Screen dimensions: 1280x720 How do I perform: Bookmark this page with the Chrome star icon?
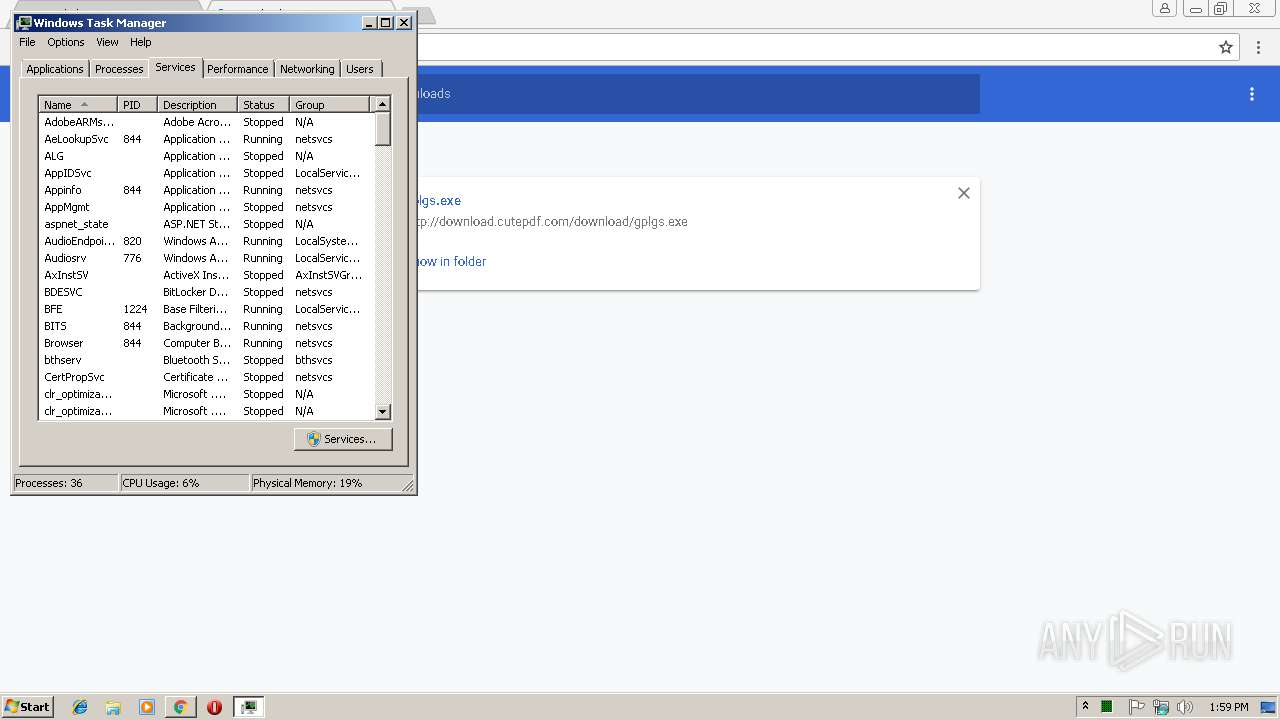(x=1226, y=47)
